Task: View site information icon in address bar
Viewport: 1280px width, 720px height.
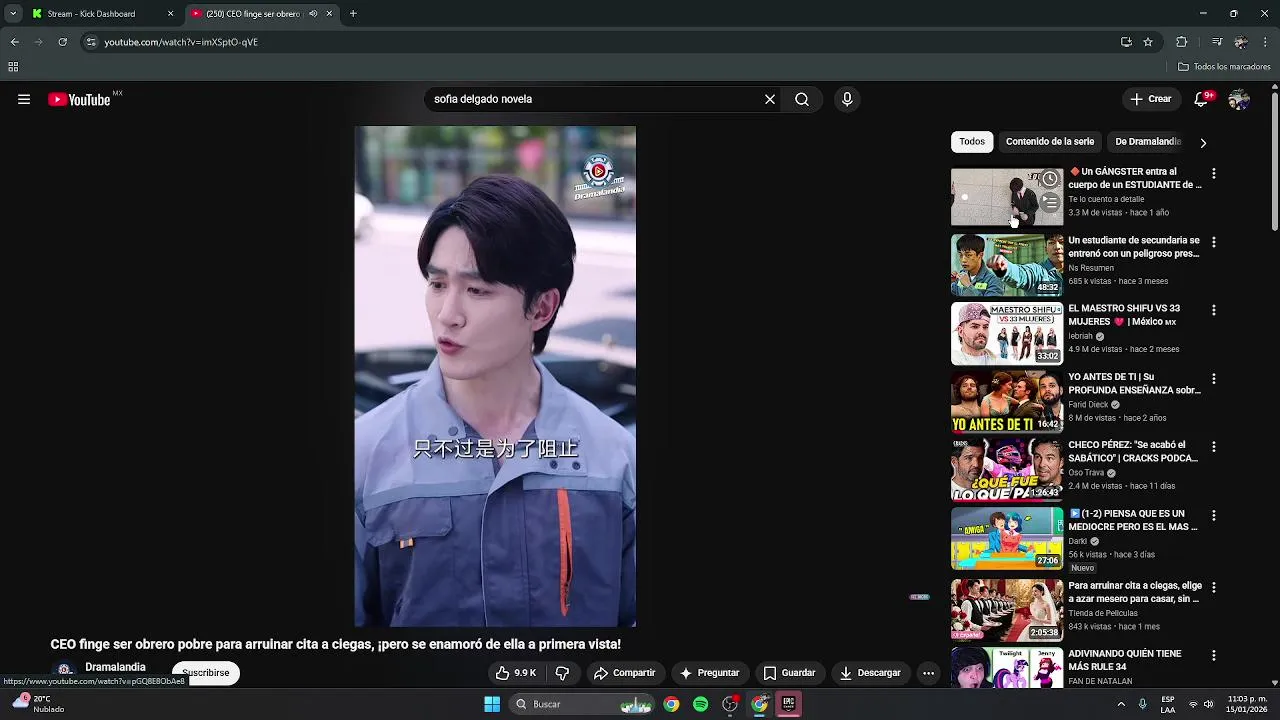Action: pyautogui.click(x=91, y=42)
